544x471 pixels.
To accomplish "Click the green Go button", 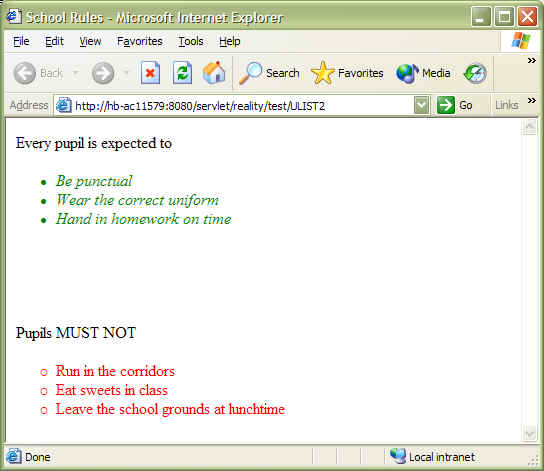I will [454, 105].
